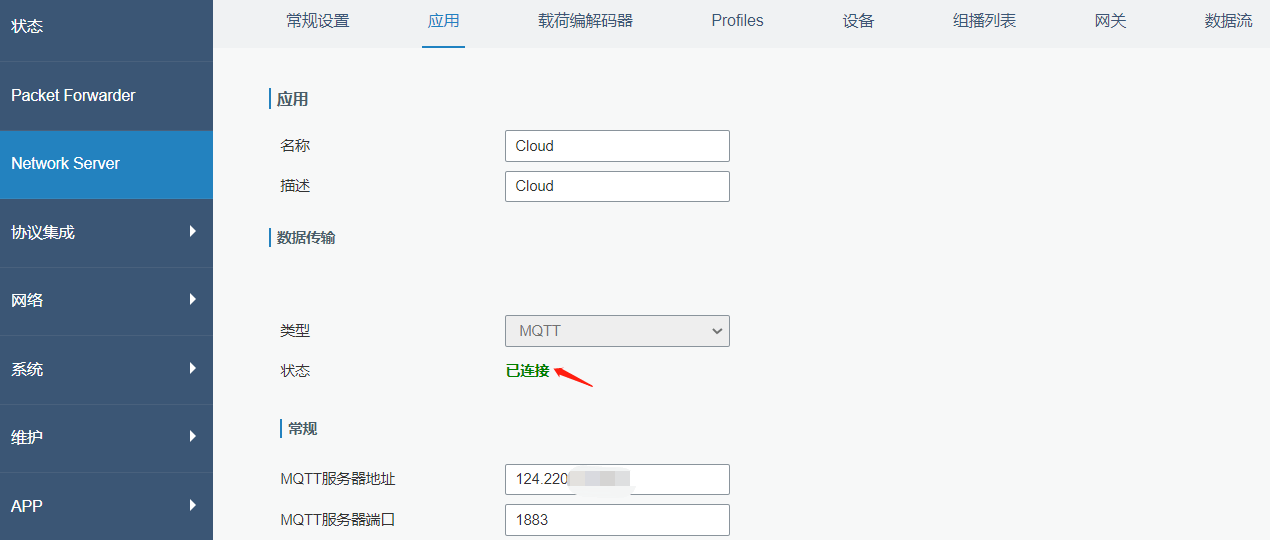Viewport: 1270px width, 540px height.
Task: Click the 名称 input field
Action: [617, 146]
